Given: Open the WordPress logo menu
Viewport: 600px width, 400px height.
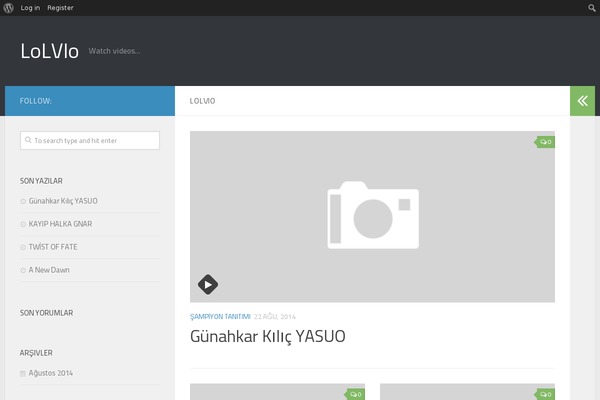Looking at the screenshot, I should [x=8, y=8].
